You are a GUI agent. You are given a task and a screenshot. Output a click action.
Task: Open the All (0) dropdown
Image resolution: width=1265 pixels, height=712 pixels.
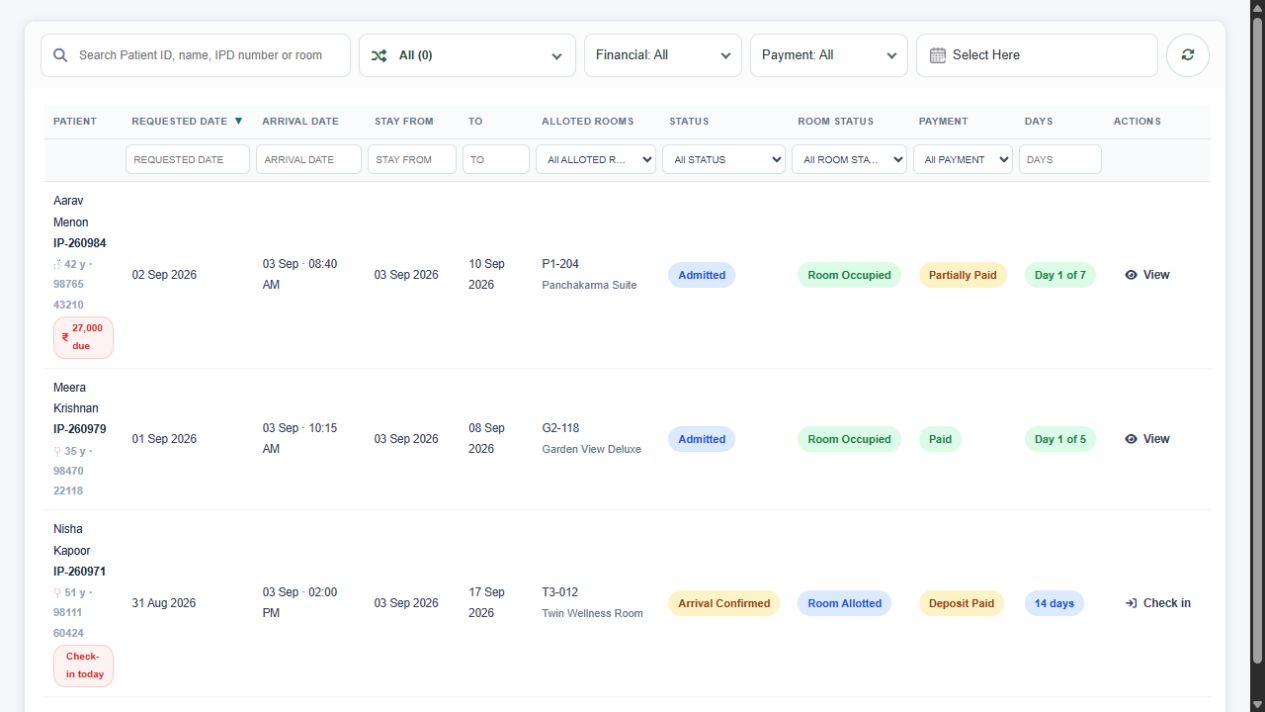point(467,55)
